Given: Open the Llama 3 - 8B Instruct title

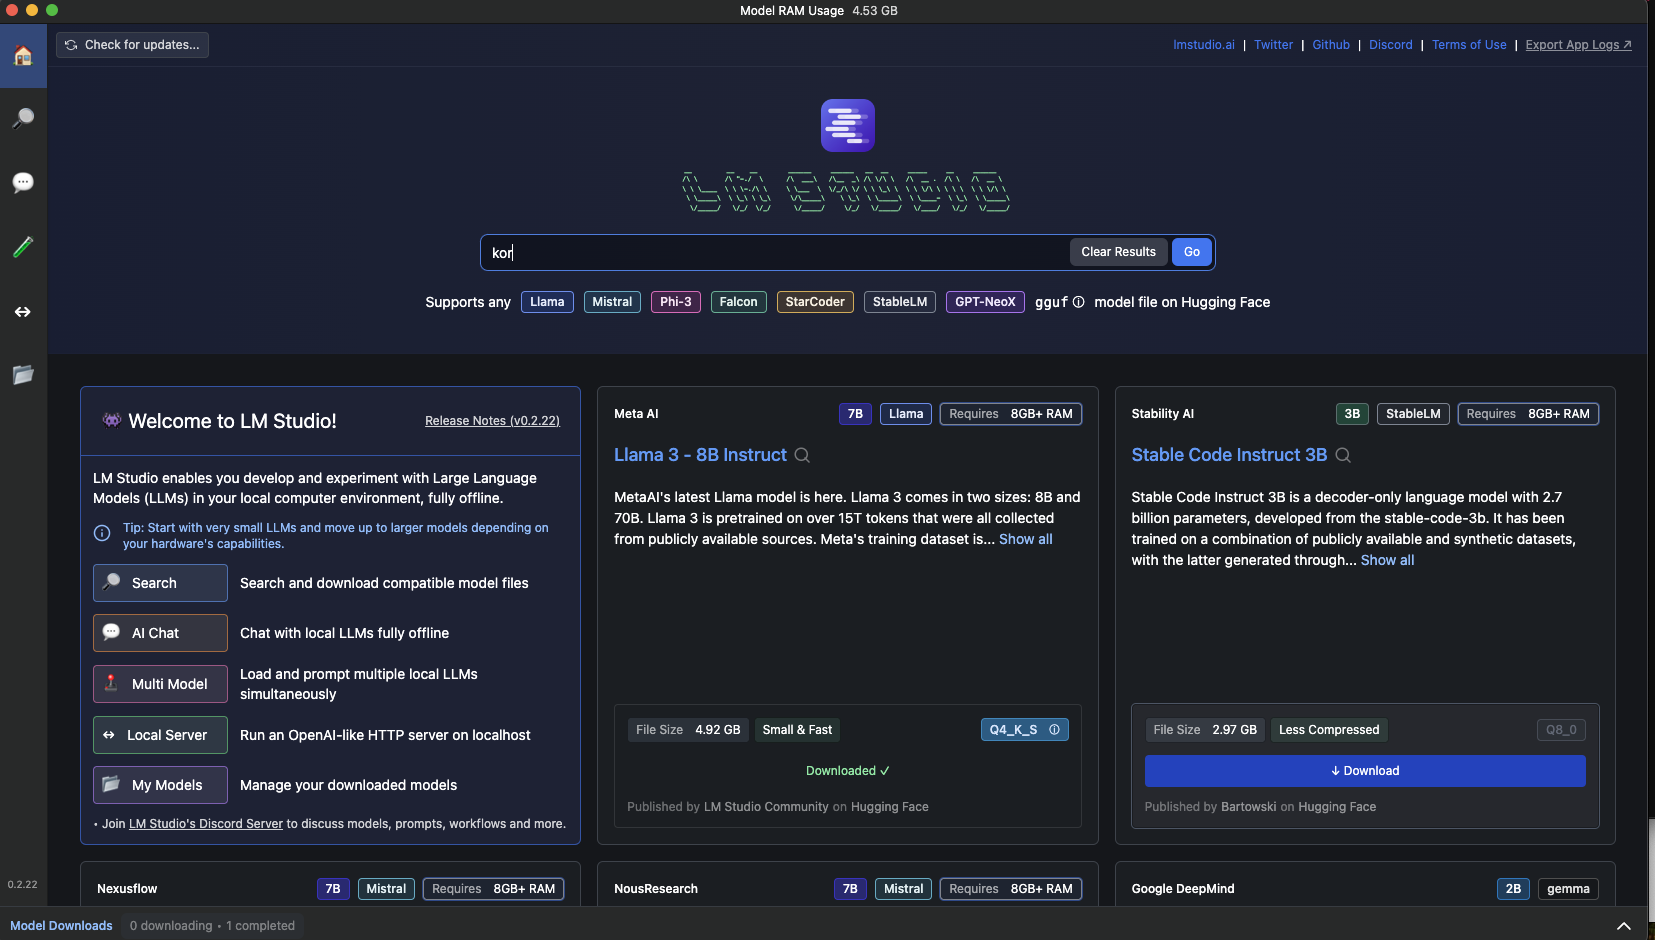Looking at the screenshot, I should click(700, 455).
